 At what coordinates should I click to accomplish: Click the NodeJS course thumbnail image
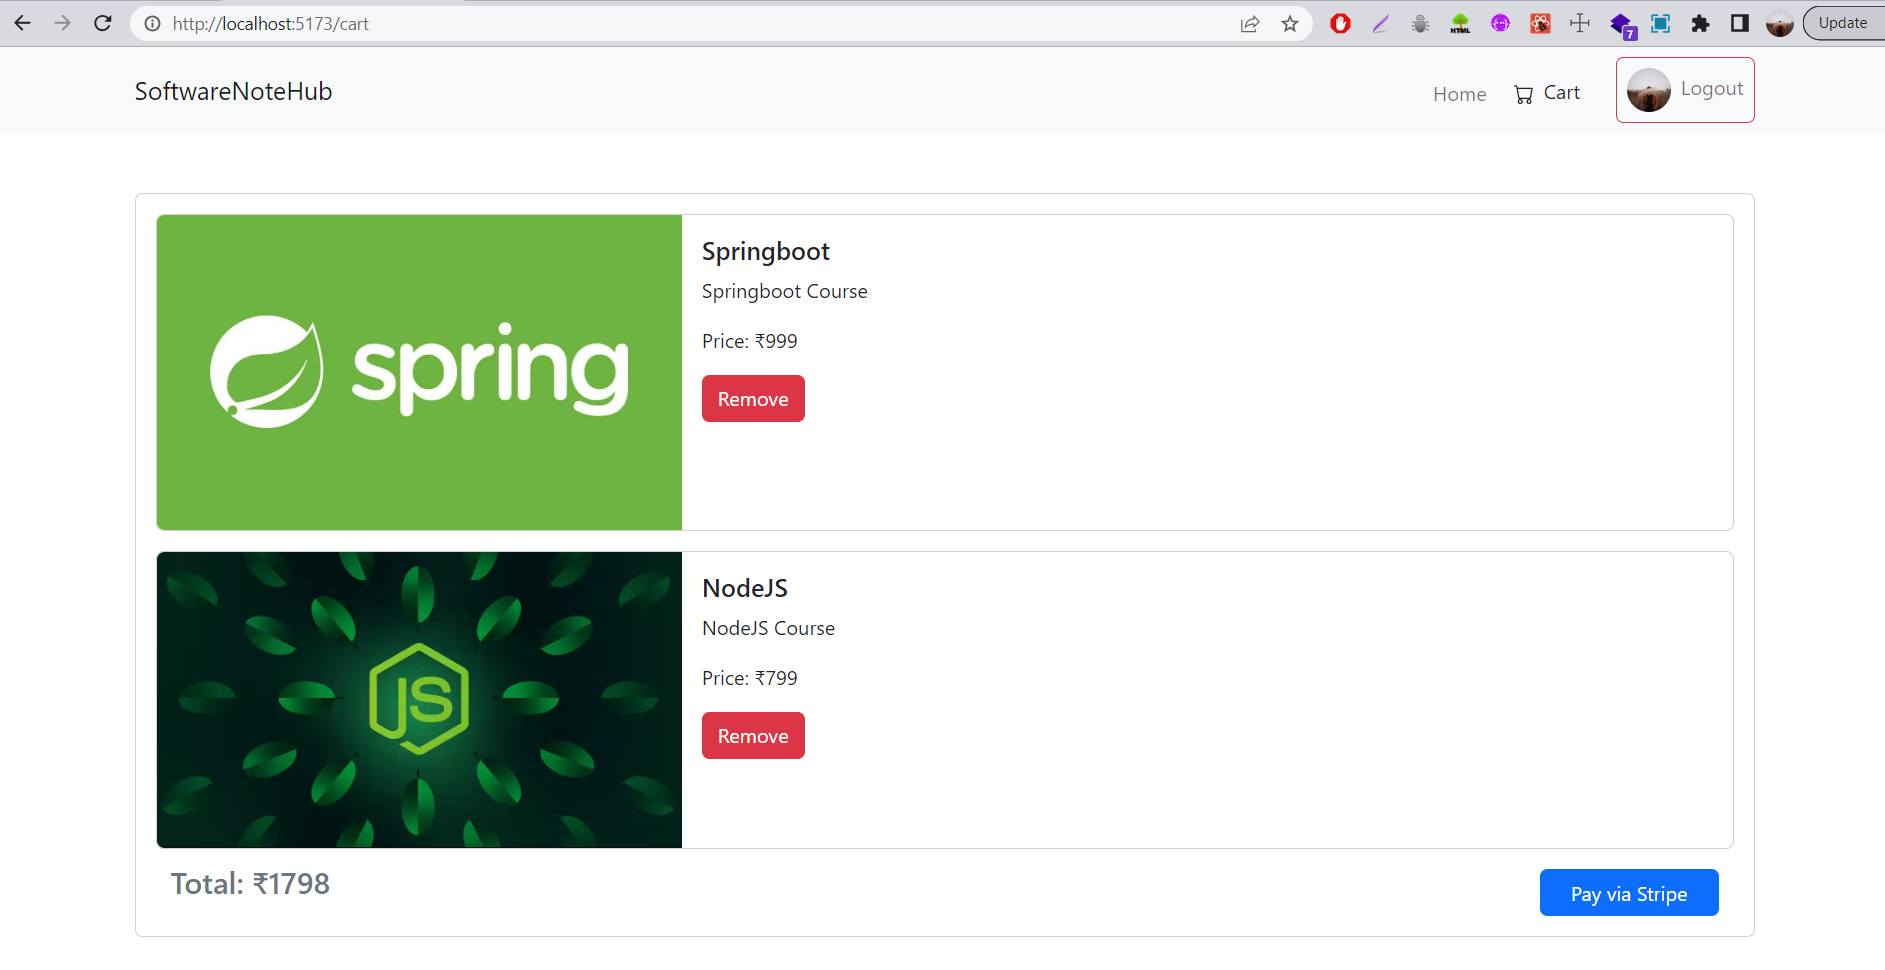(x=419, y=700)
